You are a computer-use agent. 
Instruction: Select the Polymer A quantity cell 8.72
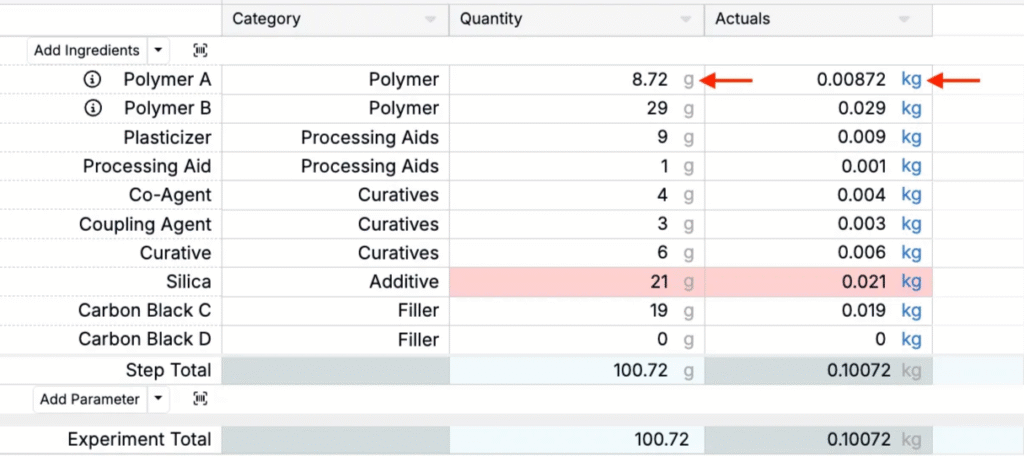tap(642, 80)
